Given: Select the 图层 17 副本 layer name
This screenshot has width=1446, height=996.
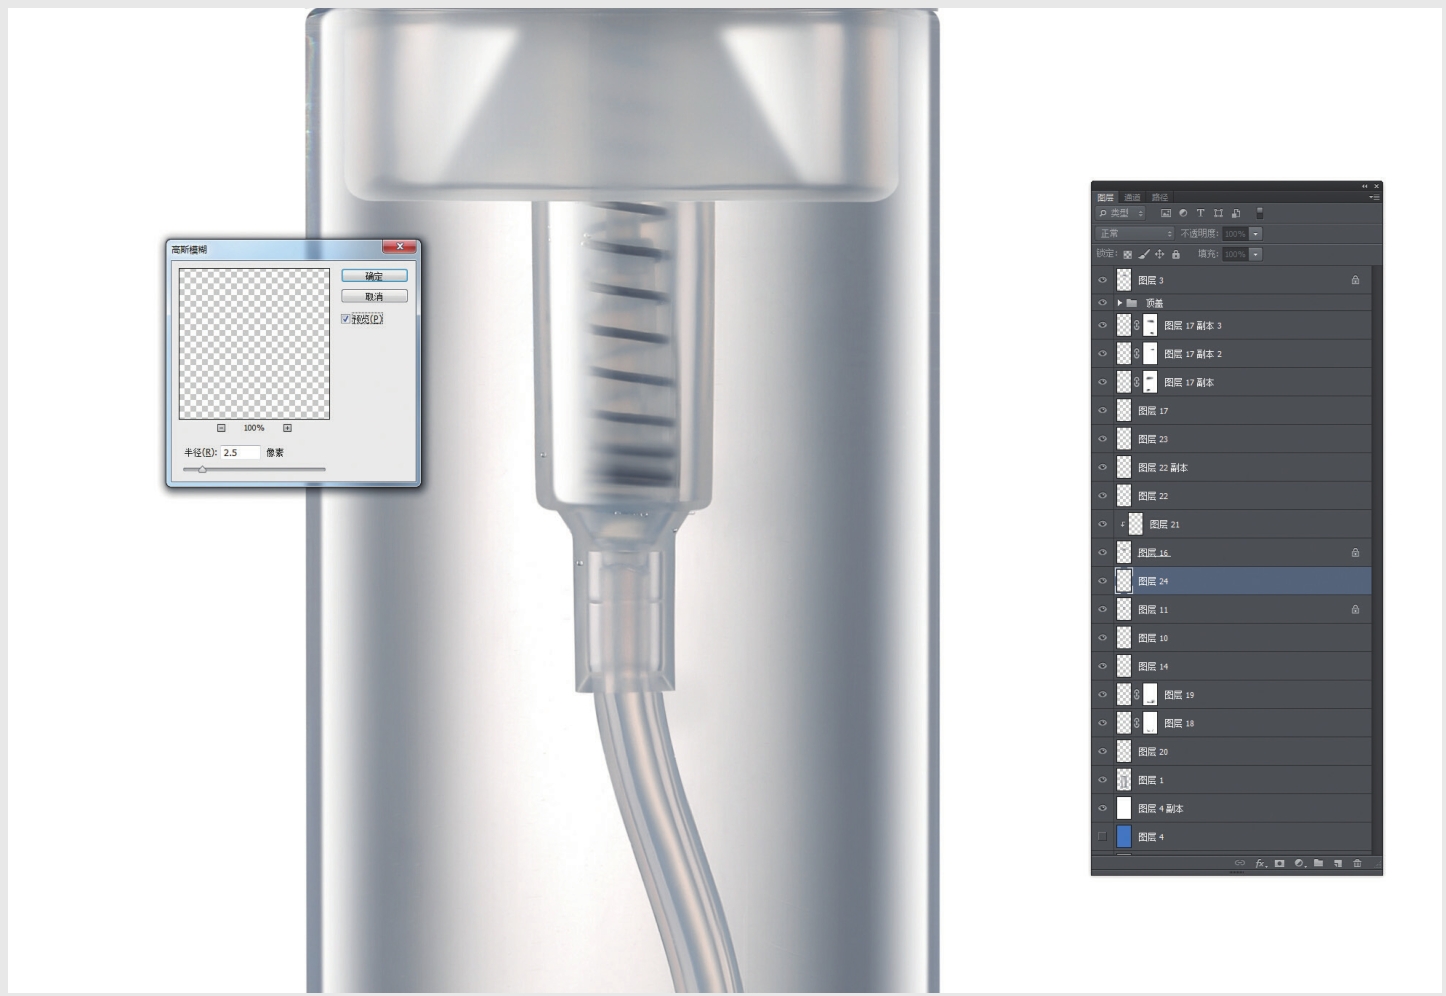Looking at the screenshot, I should tap(1189, 382).
